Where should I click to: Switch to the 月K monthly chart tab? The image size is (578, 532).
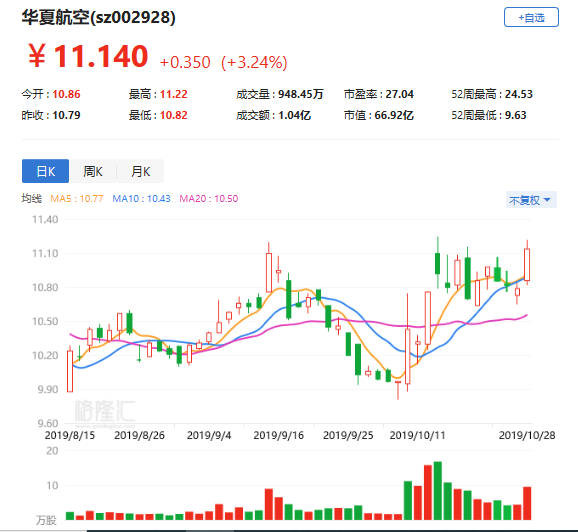pos(140,171)
